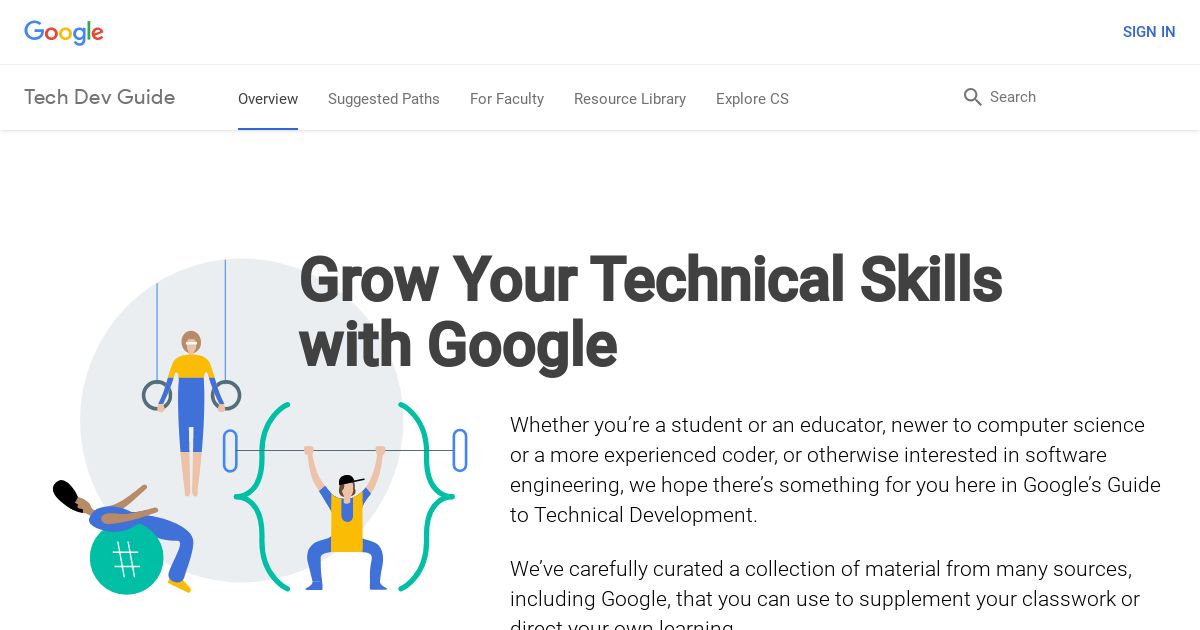Click the search magnifier icon
Viewport: 1200px width, 630px height.
point(972,97)
